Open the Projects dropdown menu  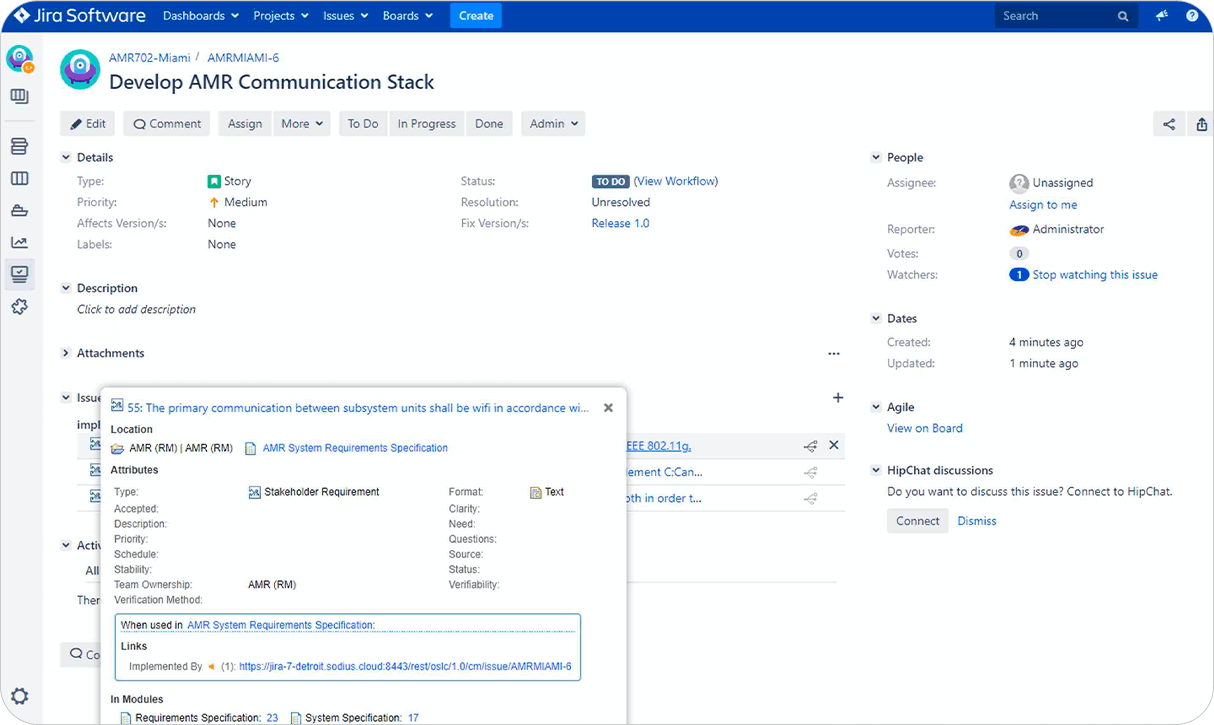[281, 16]
